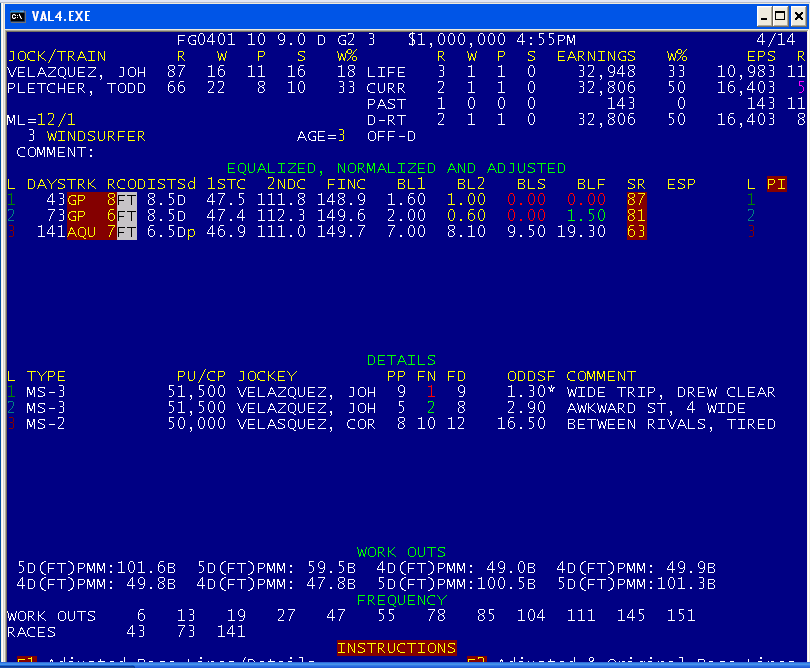This screenshot has width=810, height=668.
Task: Click the AGE=3 field
Action: (x=321, y=136)
